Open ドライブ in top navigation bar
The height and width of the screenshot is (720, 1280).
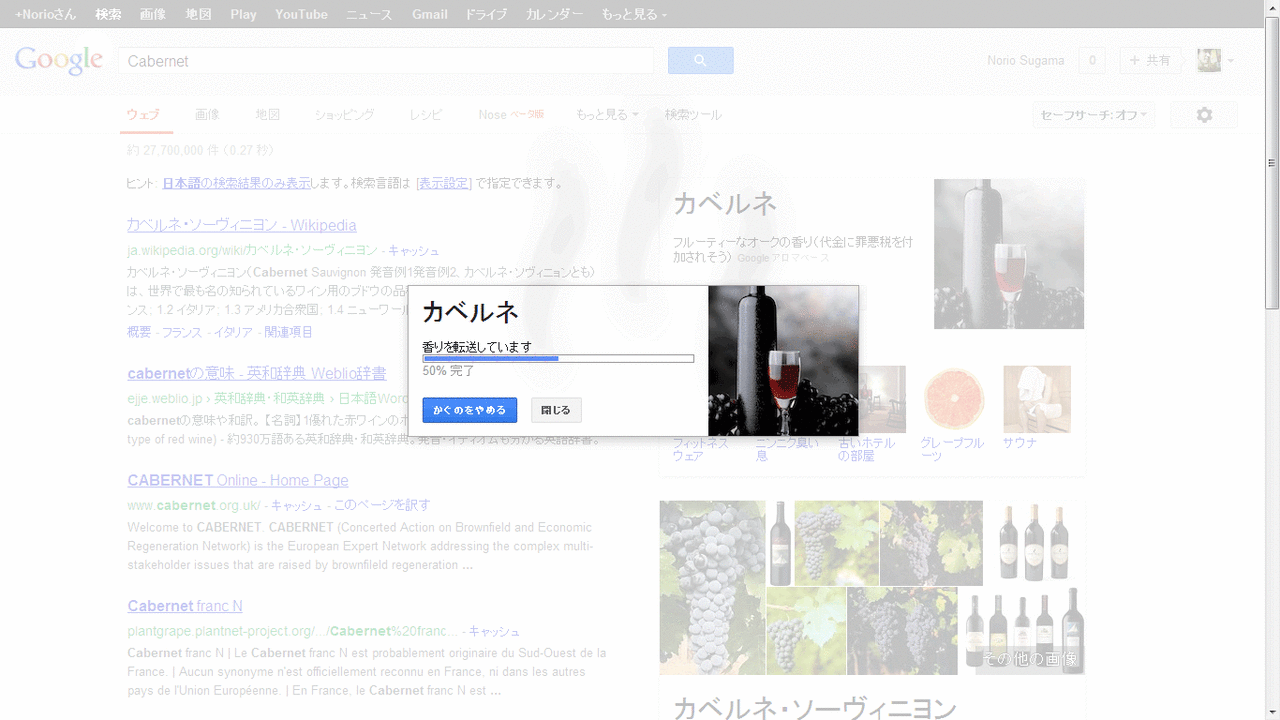pyautogui.click(x=486, y=14)
